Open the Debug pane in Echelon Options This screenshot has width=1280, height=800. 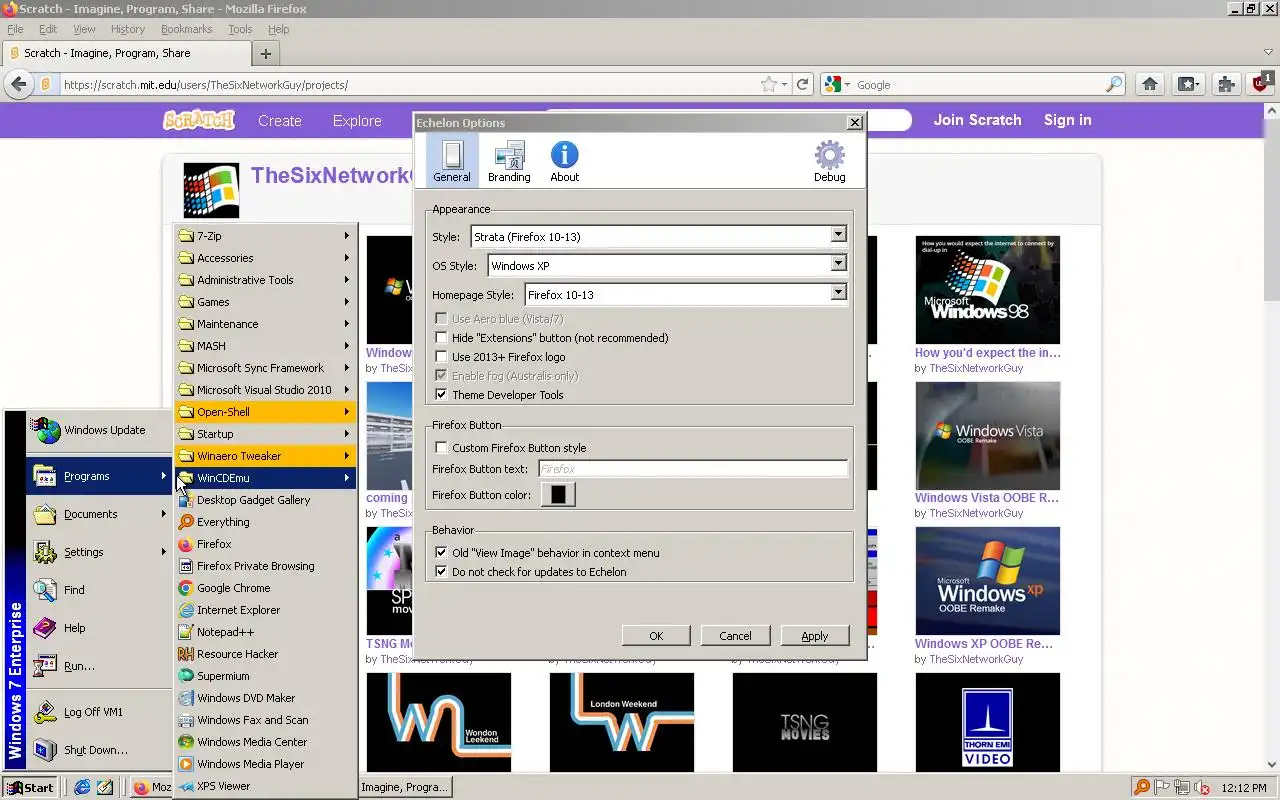[829, 161]
